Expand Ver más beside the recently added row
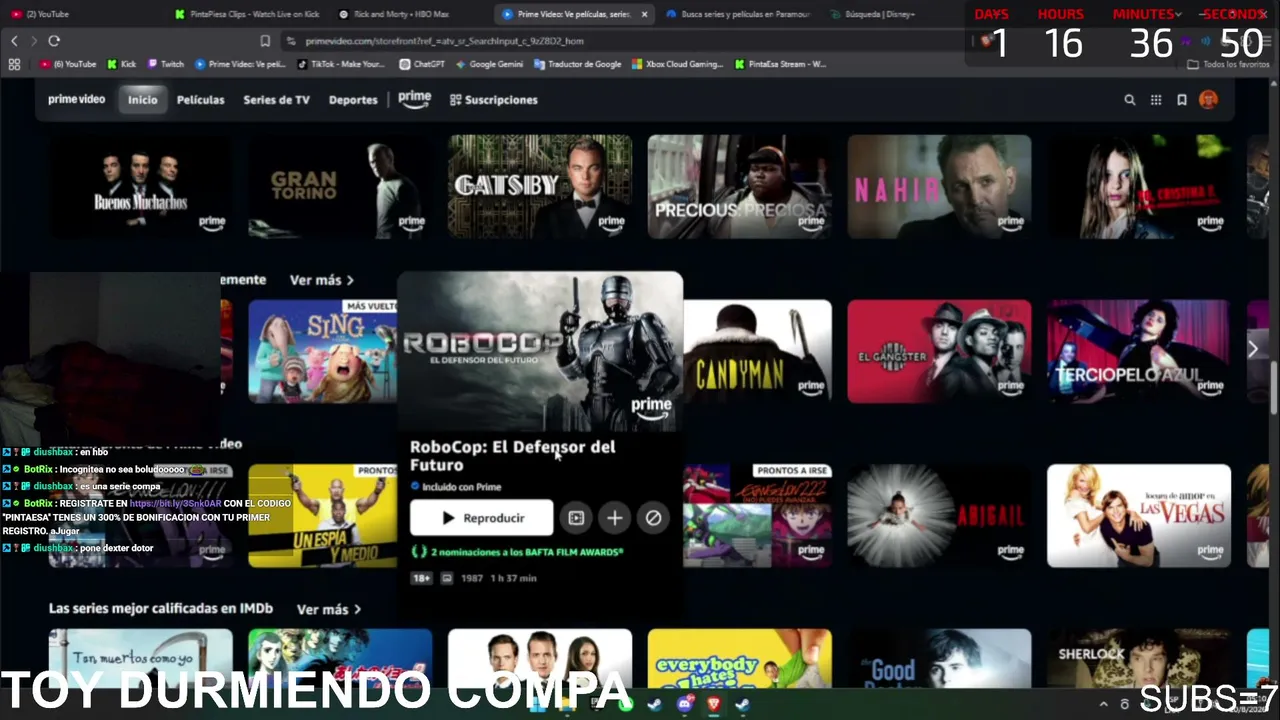The height and width of the screenshot is (720, 1280). [322, 280]
